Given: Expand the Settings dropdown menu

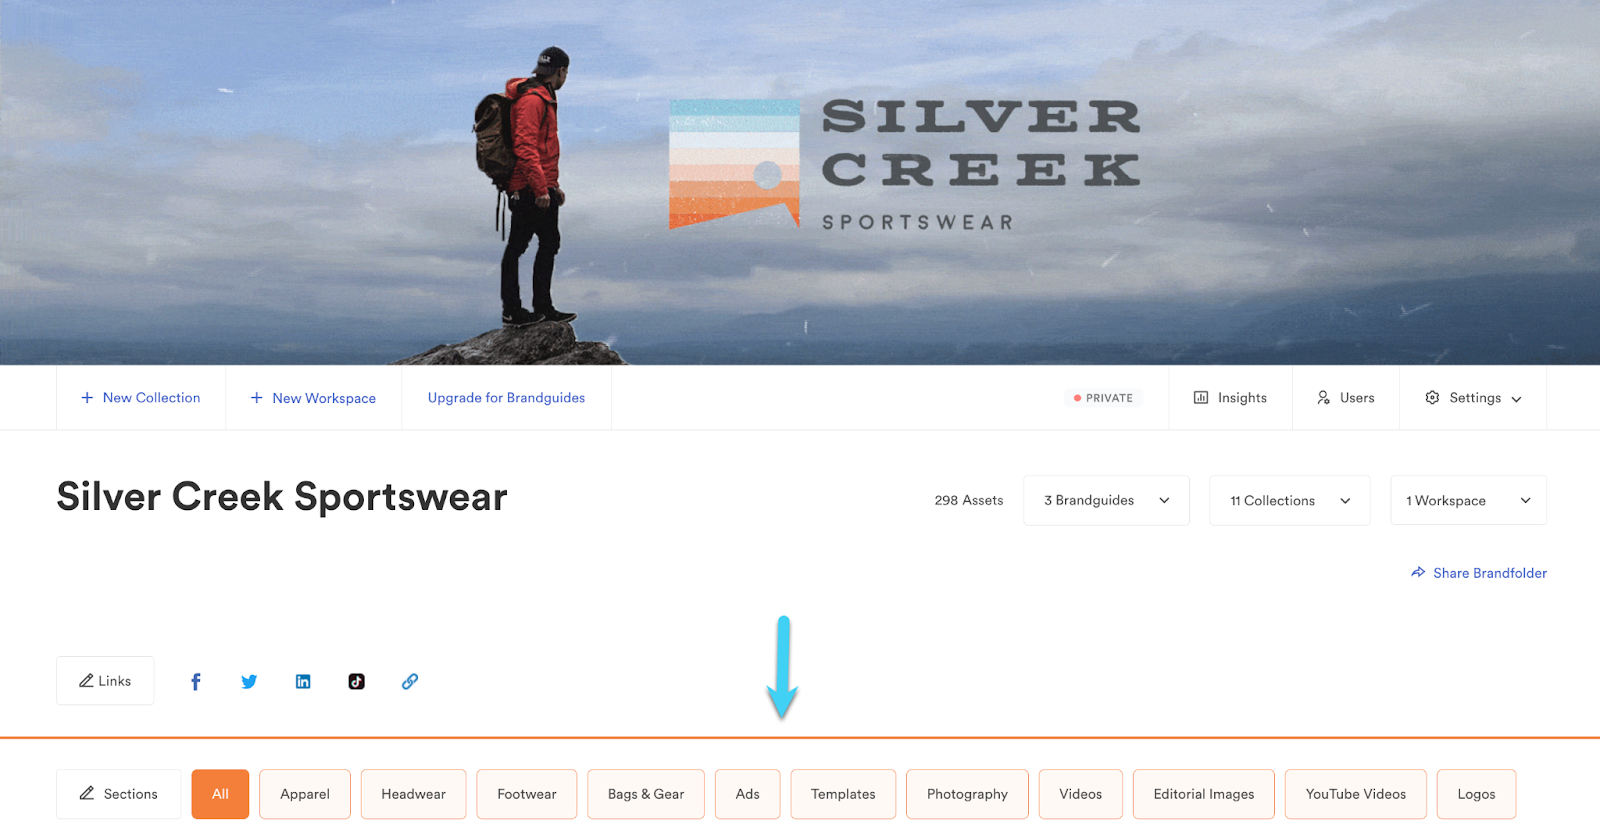Looking at the screenshot, I should pyautogui.click(x=1473, y=398).
